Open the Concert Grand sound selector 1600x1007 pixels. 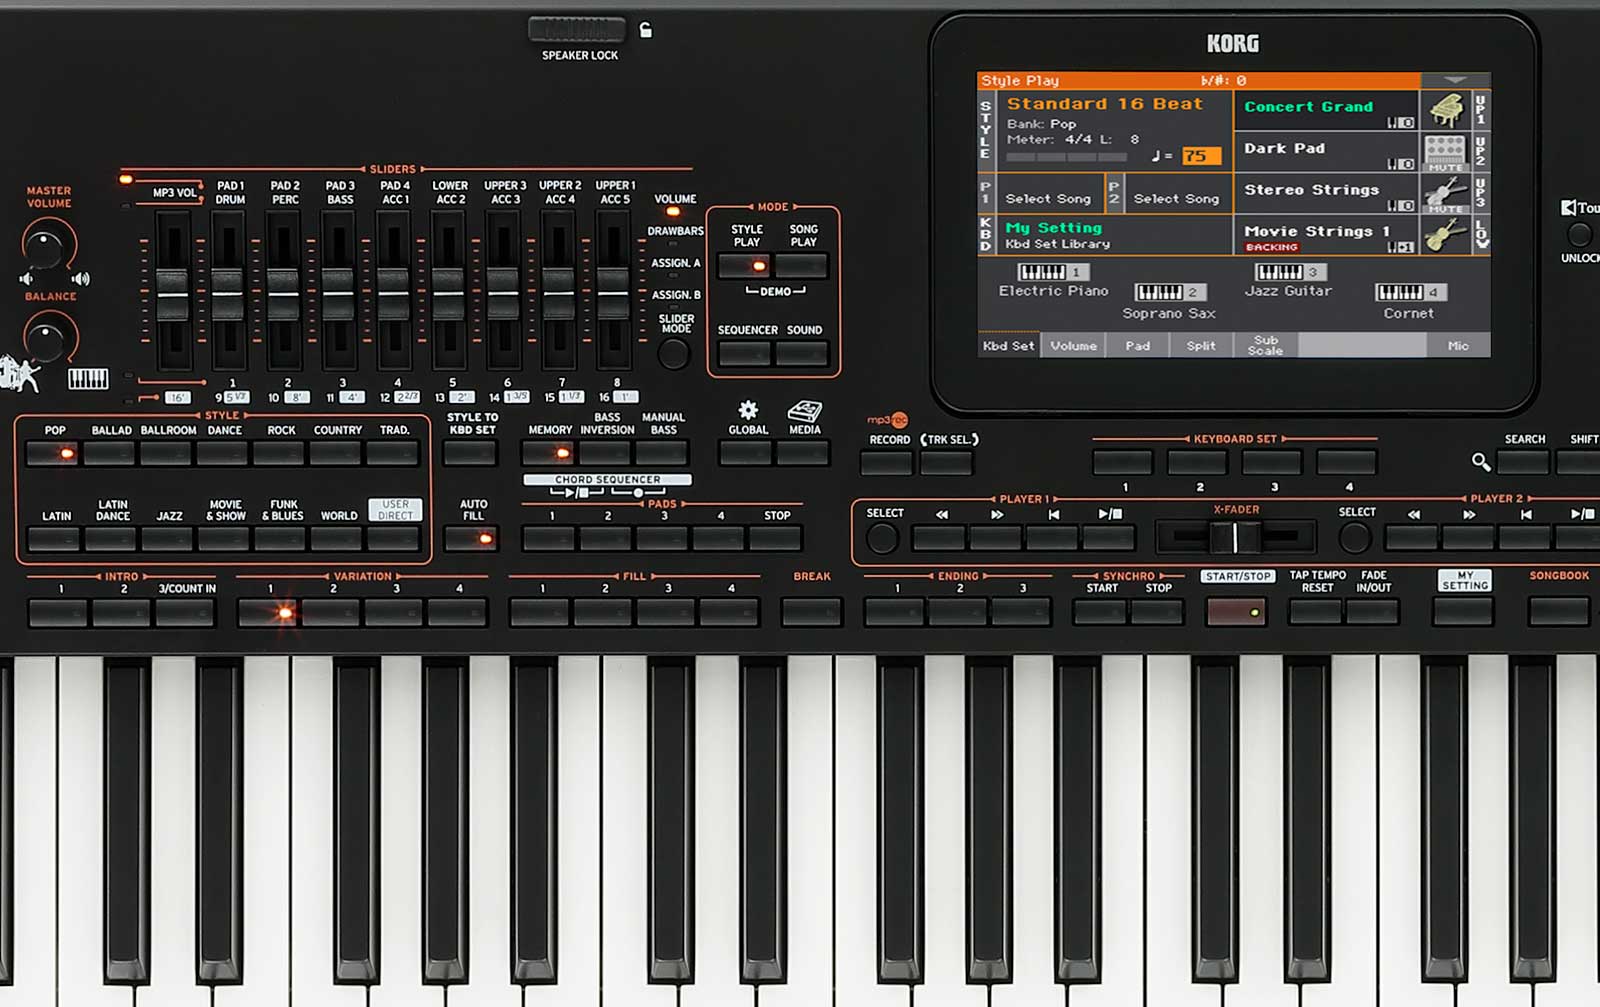(x=1327, y=111)
